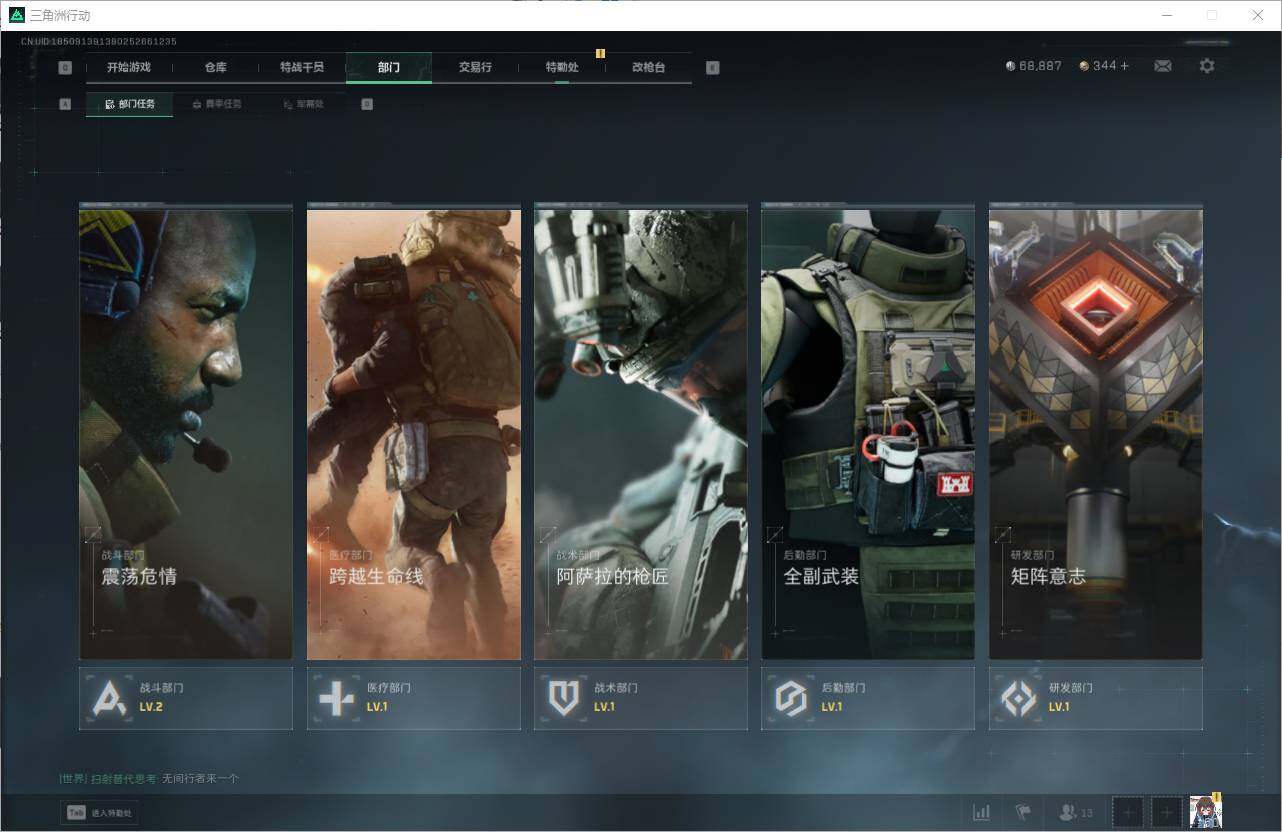Open the 军需处 sub-tab
The image size is (1282, 832).
pos(303,104)
